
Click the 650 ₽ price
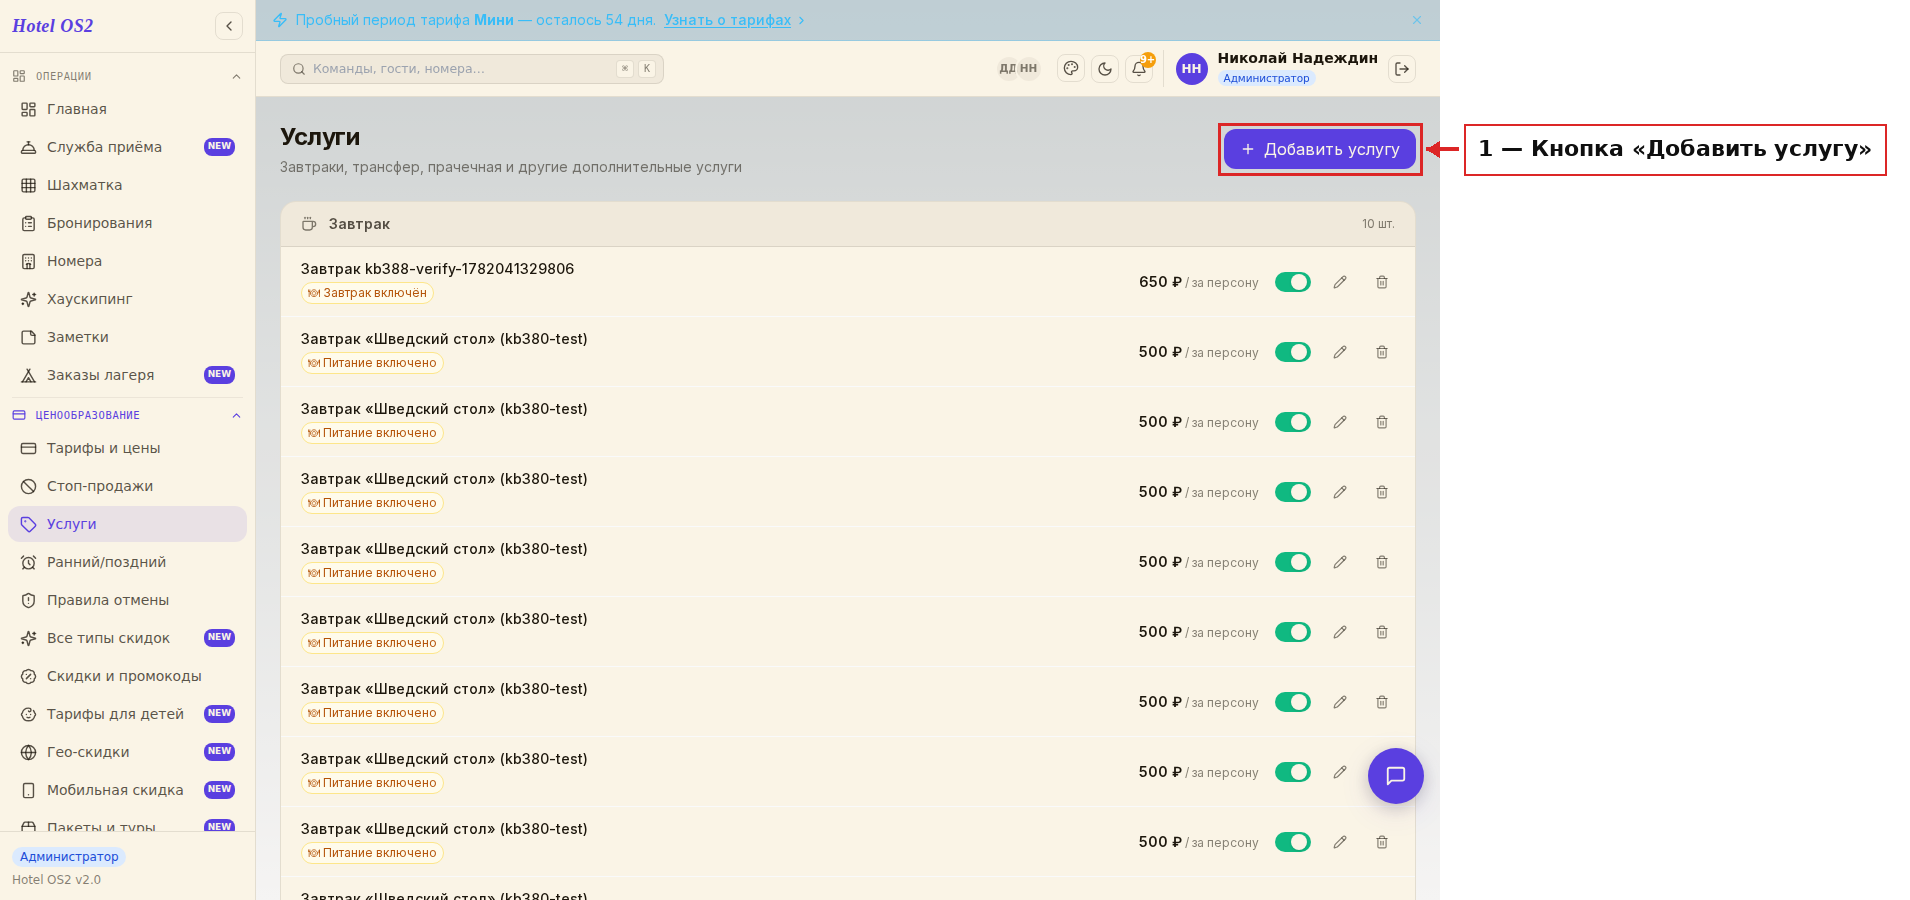pyautogui.click(x=1160, y=282)
